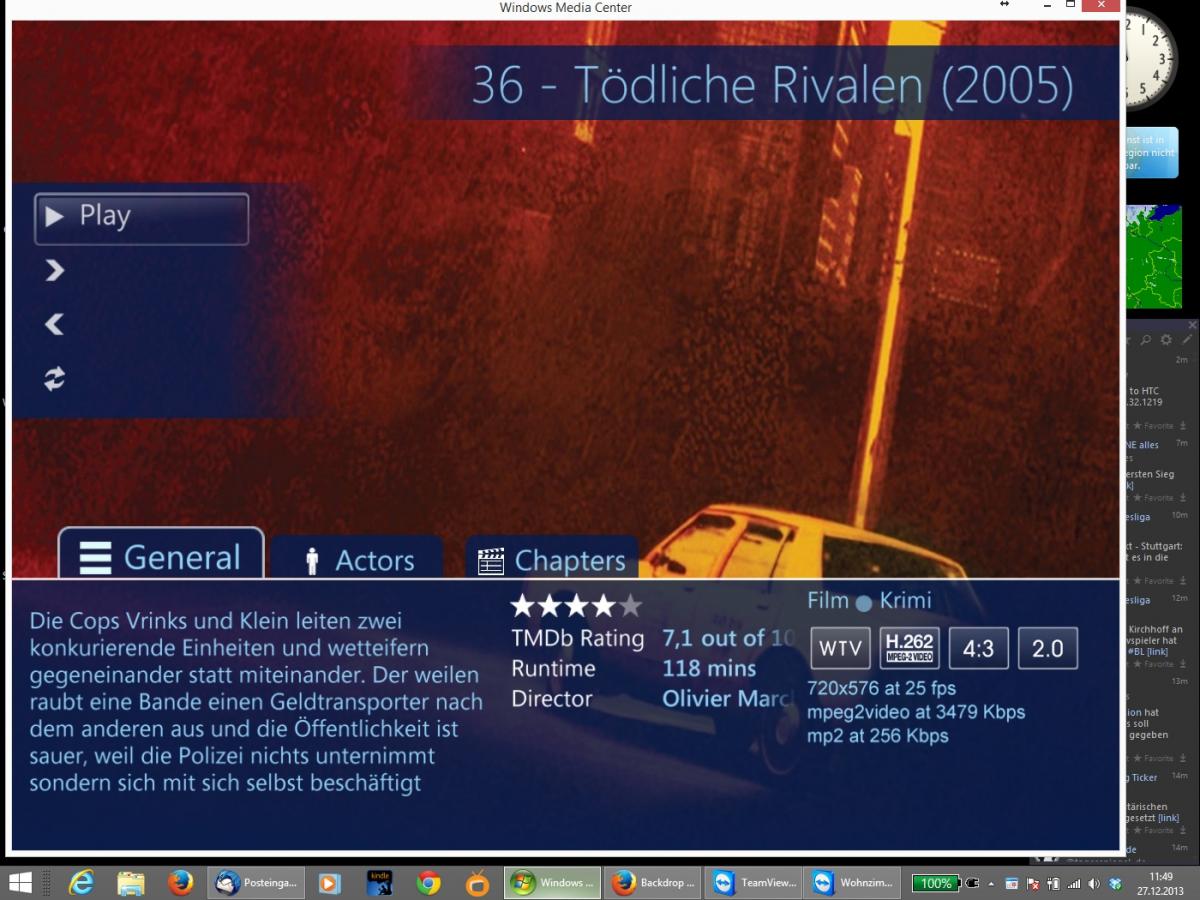Open Action Center flag icon in the tray

click(x=1033, y=884)
